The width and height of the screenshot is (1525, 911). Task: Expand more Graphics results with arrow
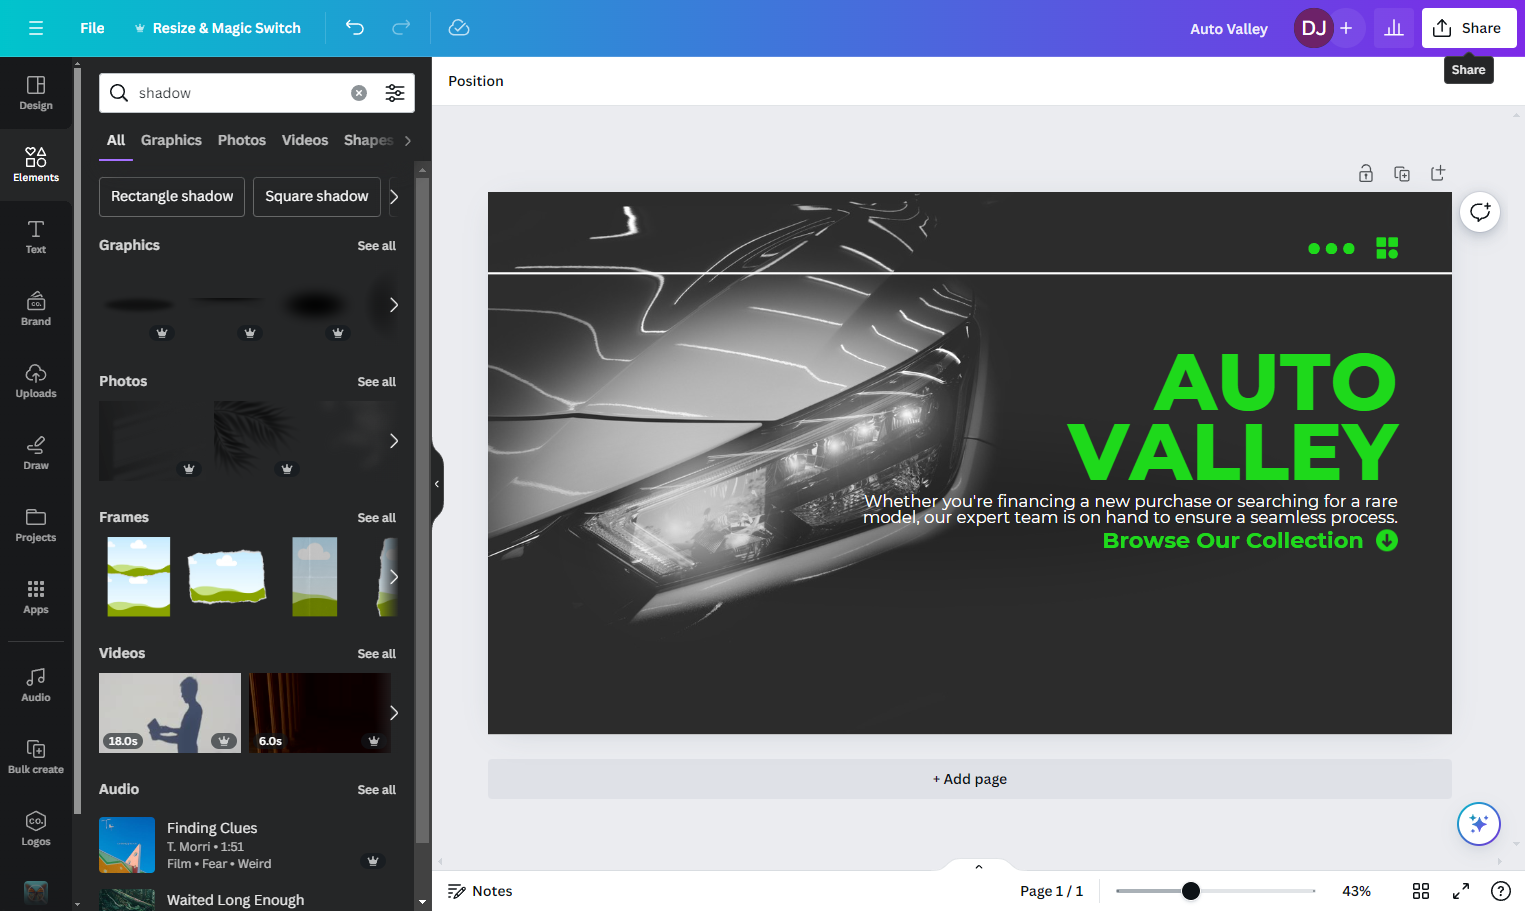[394, 305]
